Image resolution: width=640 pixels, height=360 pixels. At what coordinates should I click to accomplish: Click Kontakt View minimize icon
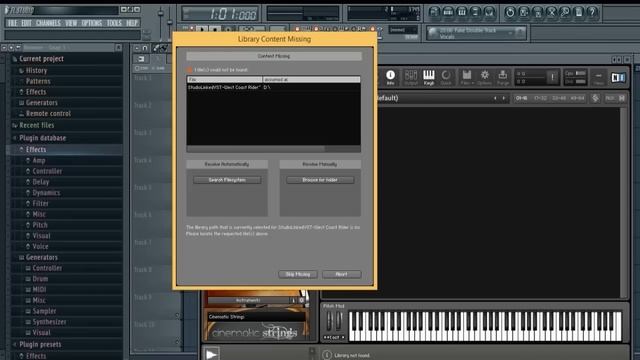(x=598, y=77)
